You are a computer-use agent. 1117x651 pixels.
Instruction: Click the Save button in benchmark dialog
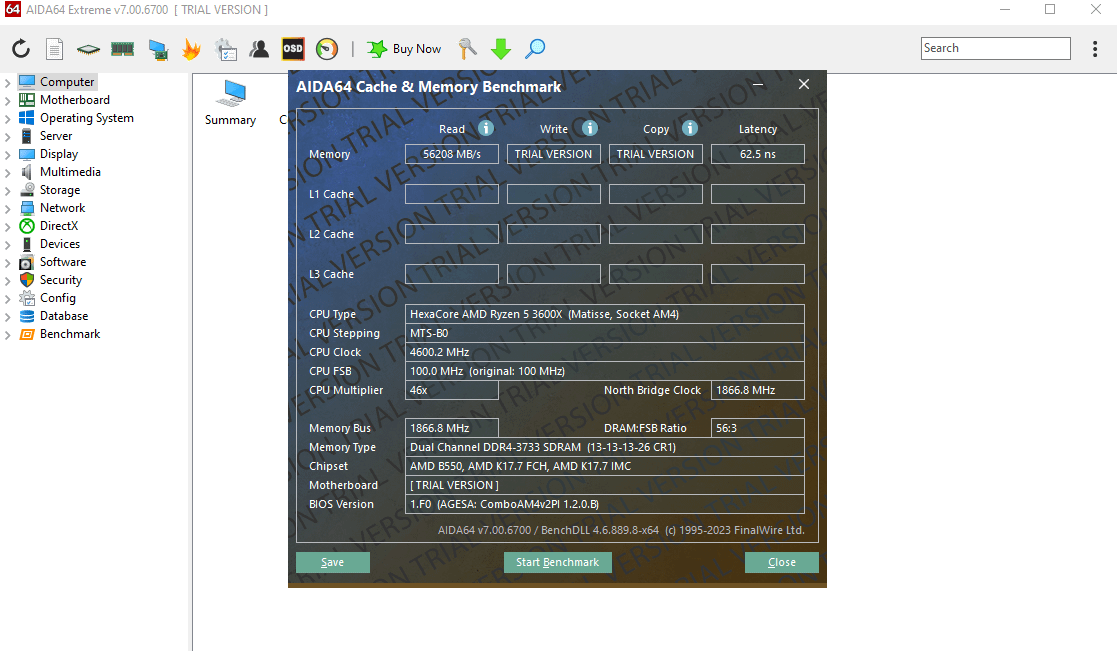[x=333, y=562]
